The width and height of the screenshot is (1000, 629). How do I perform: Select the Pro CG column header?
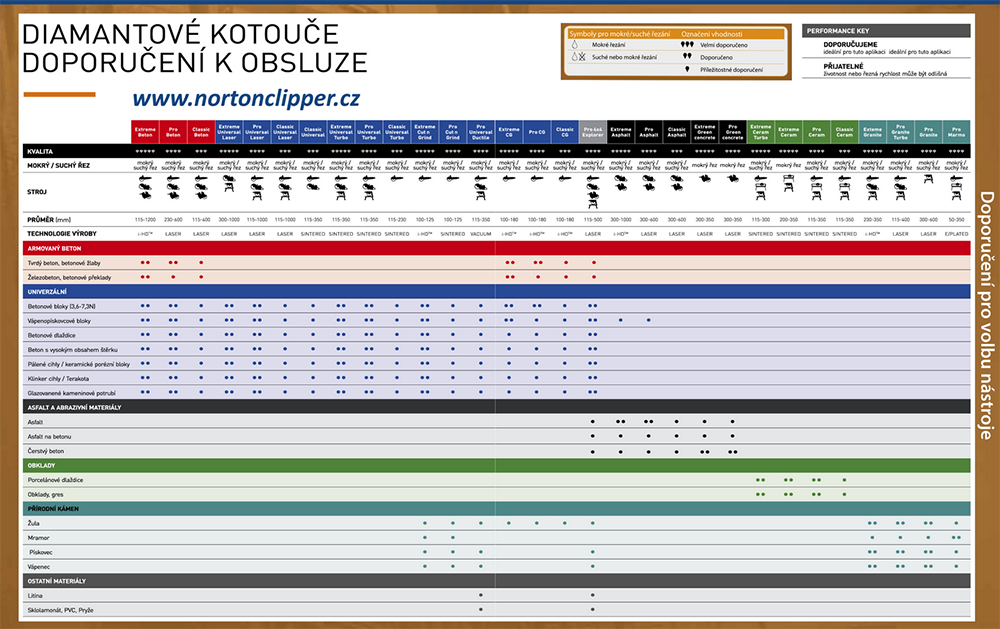pos(537,131)
